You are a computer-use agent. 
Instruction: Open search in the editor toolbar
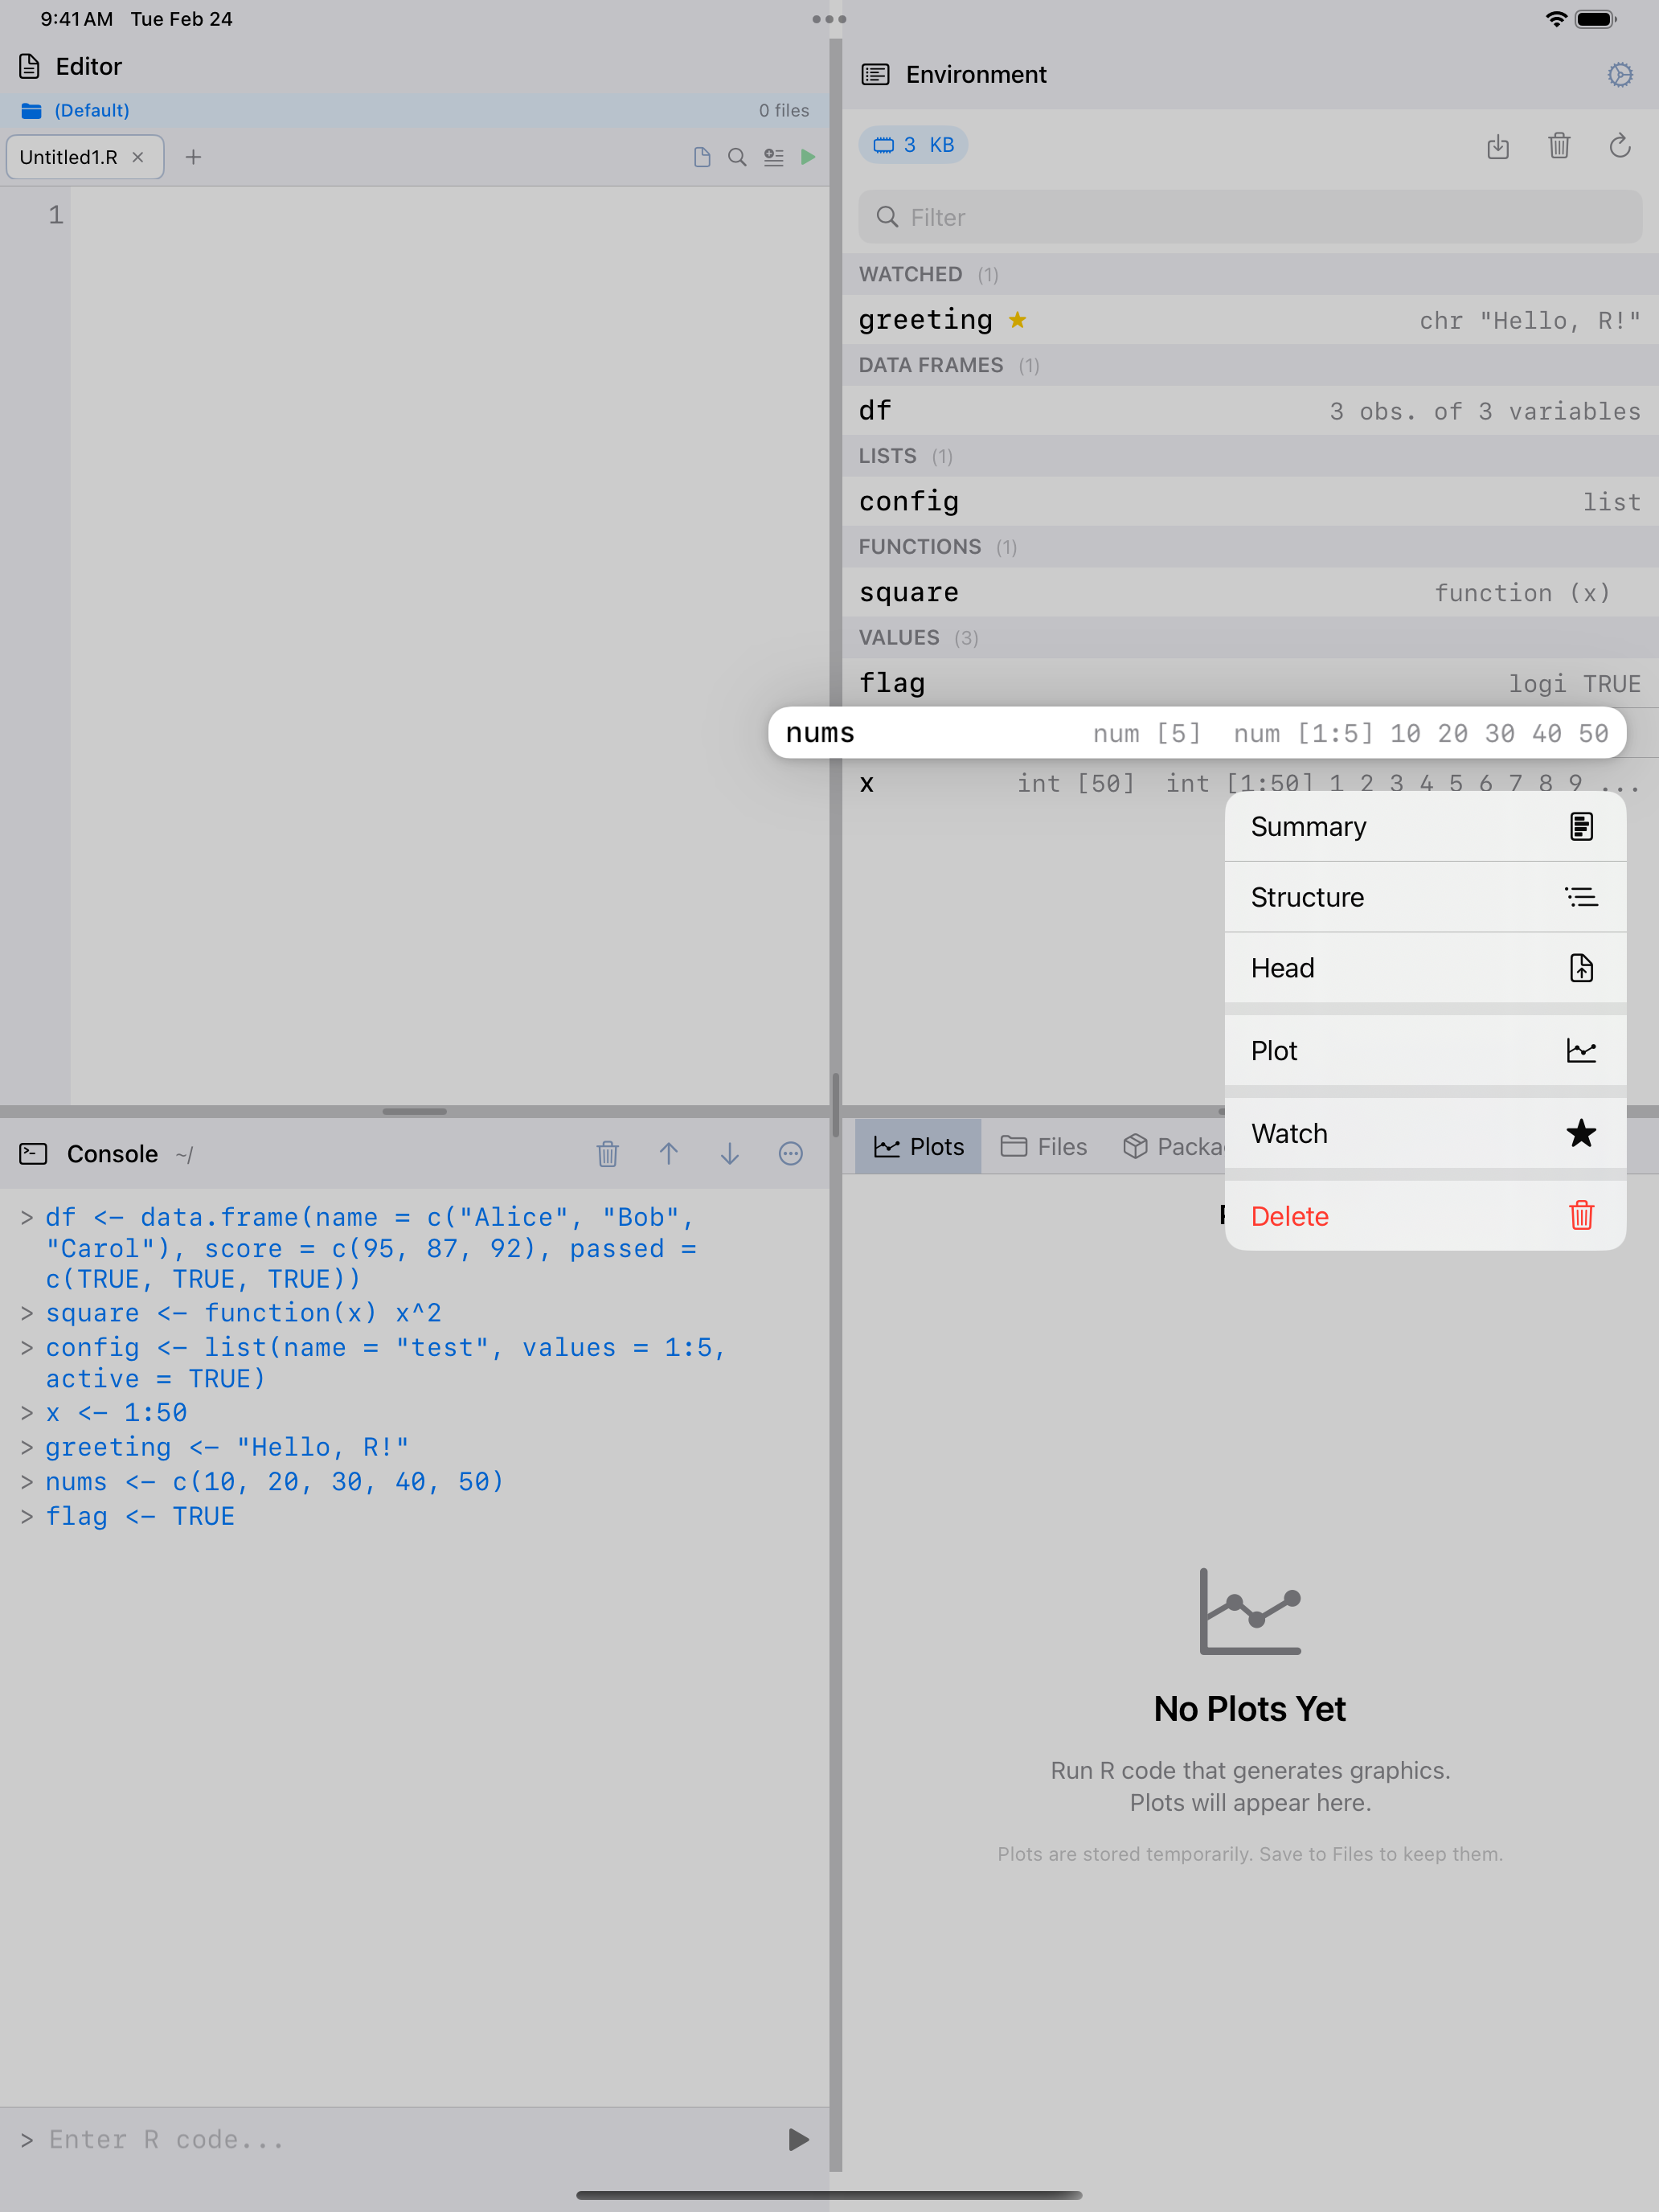[737, 157]
